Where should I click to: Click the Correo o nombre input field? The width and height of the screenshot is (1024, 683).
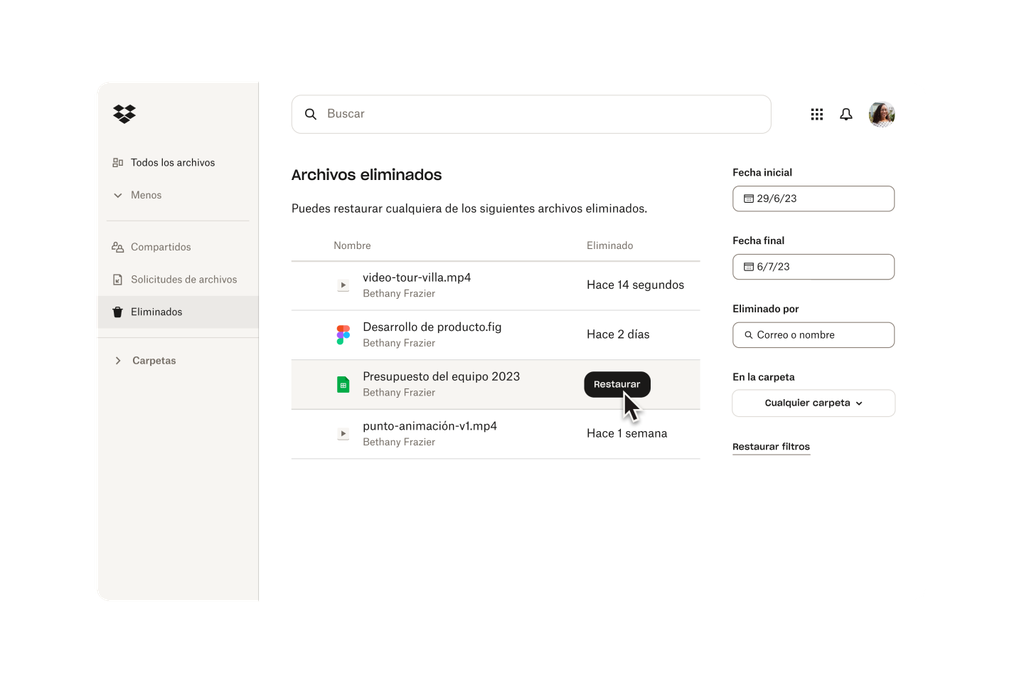(813, 335)
